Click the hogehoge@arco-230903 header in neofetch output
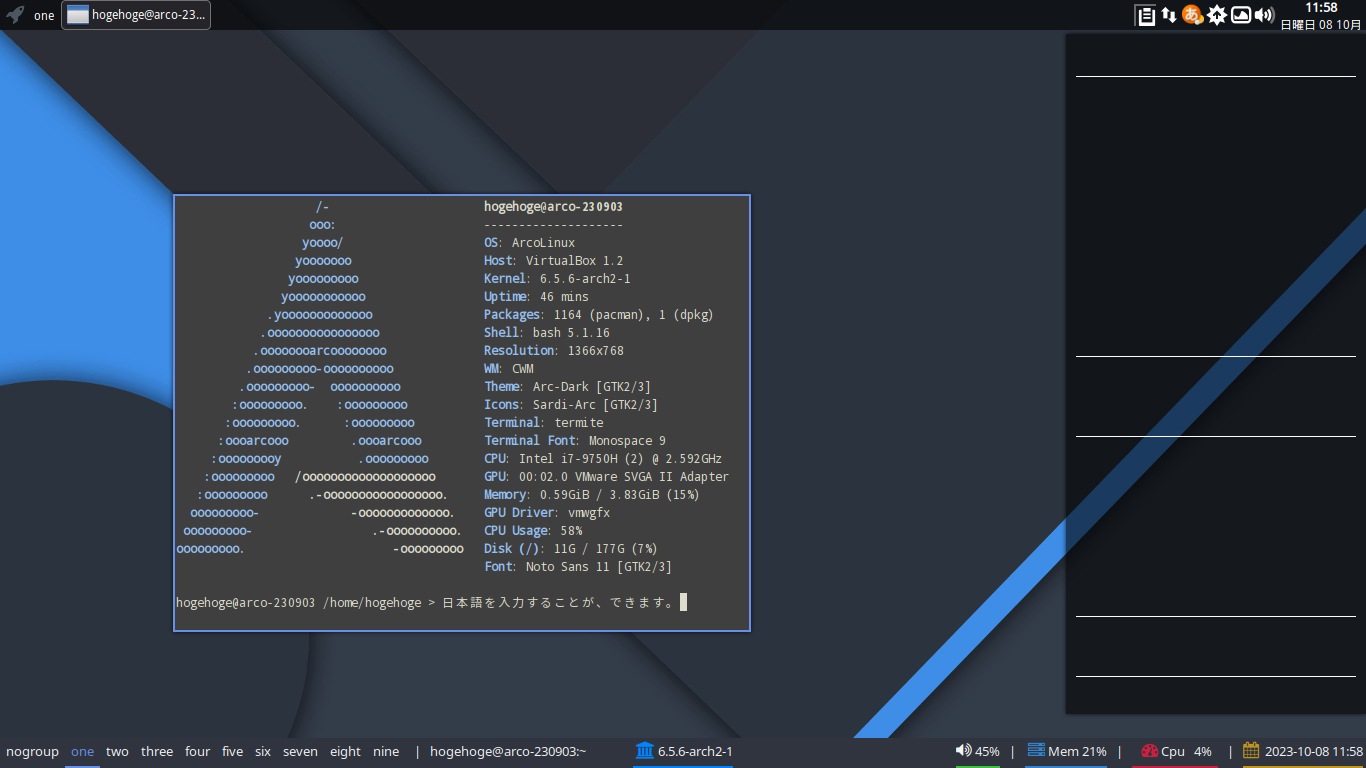The height and width of the screenshot is (768, 1366). (553, 207)
